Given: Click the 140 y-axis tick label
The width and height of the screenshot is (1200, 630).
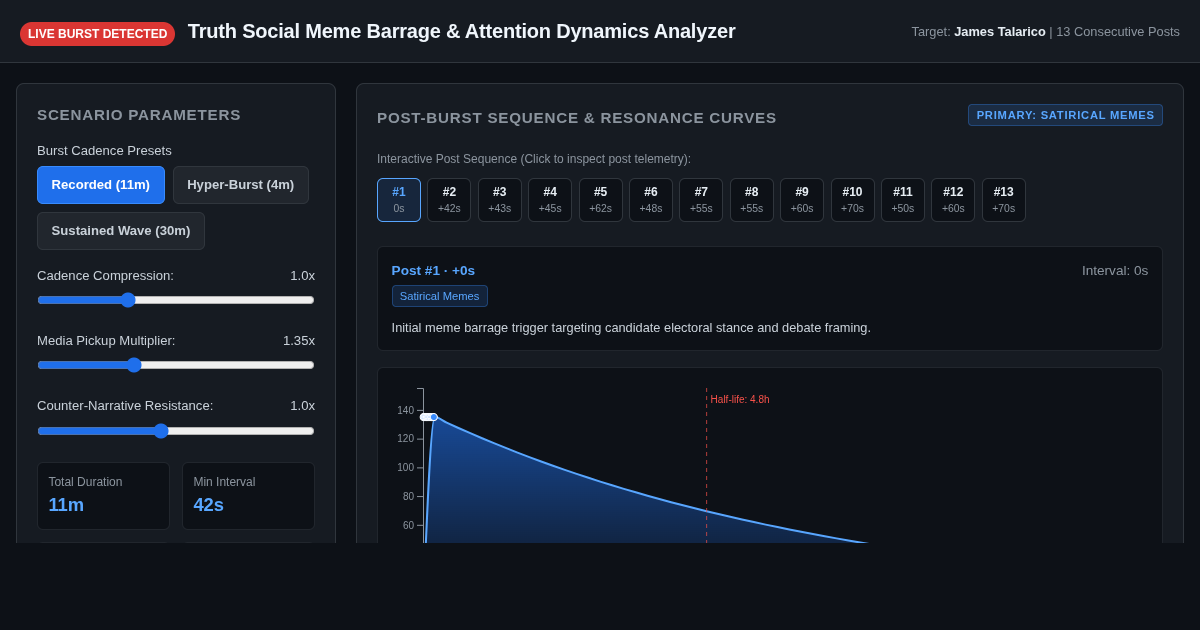Looking at the screenshot, I should 405,411.
